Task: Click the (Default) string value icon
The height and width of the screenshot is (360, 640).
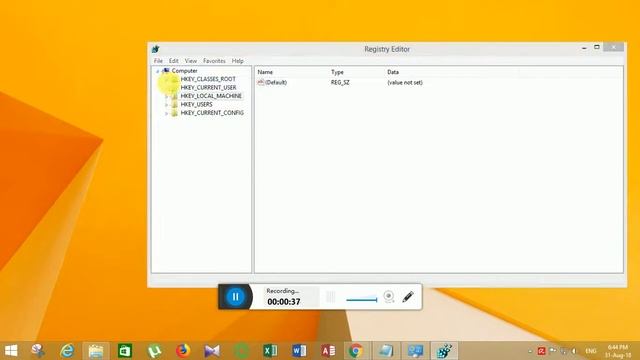Action: pos(261,82)
